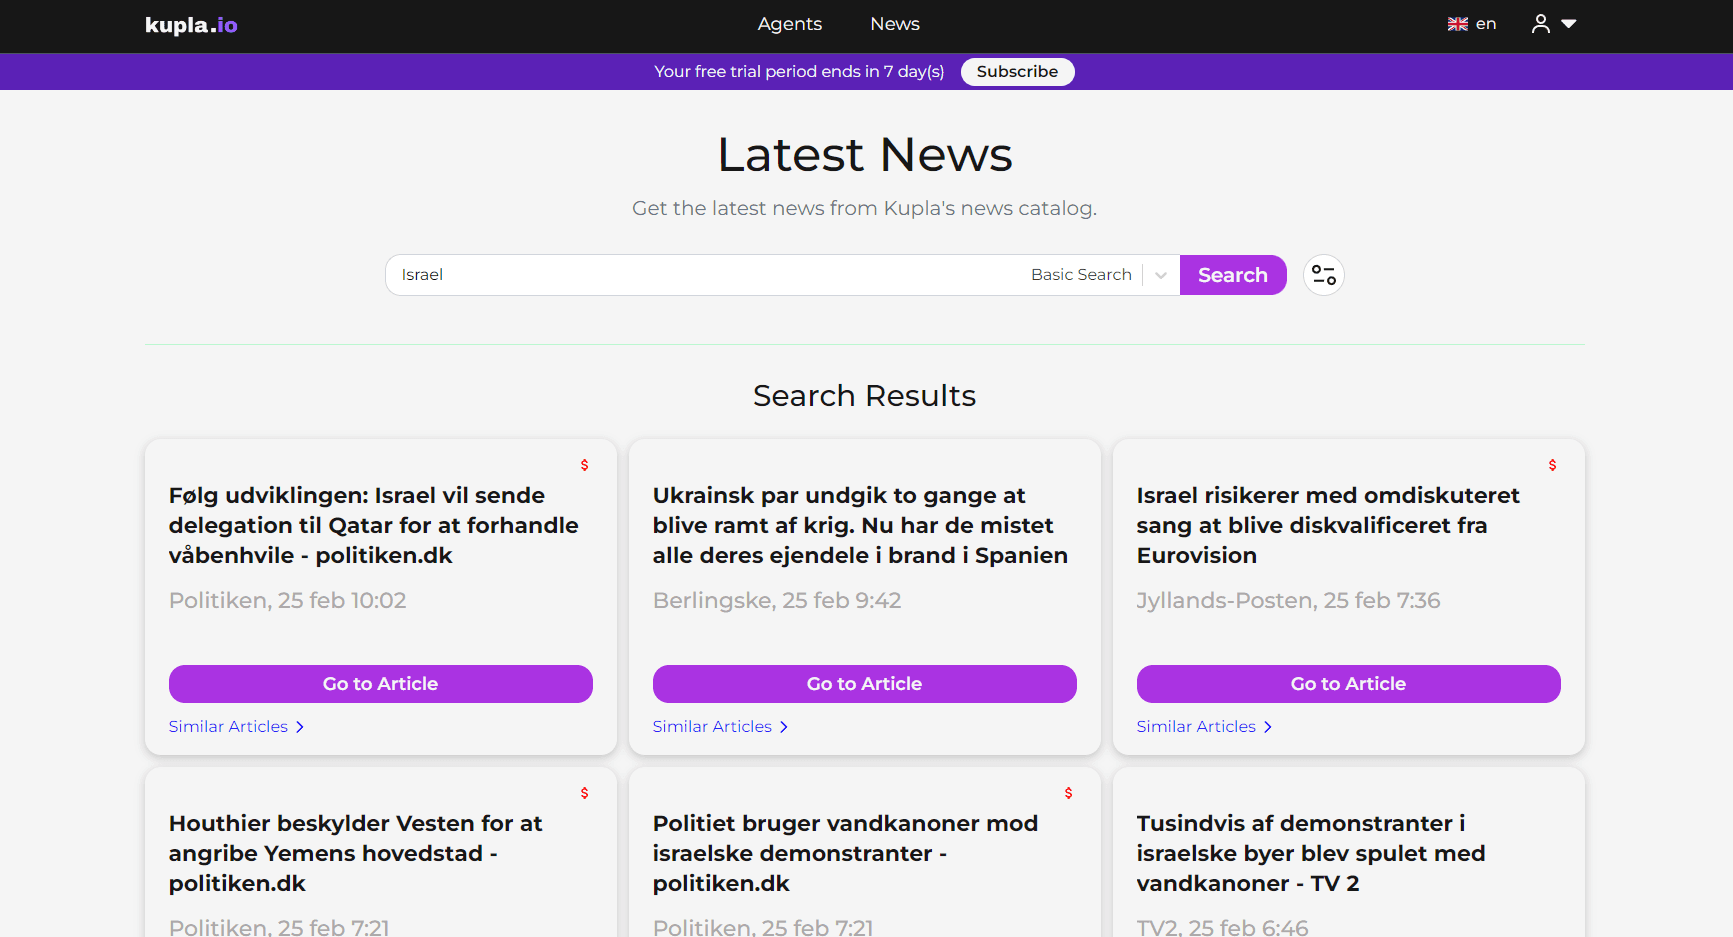This screenshot has width=1733, height=937.
Task: Go to Article for Jyllands-Posten Eurovision story
Action: coord(1349,684)
